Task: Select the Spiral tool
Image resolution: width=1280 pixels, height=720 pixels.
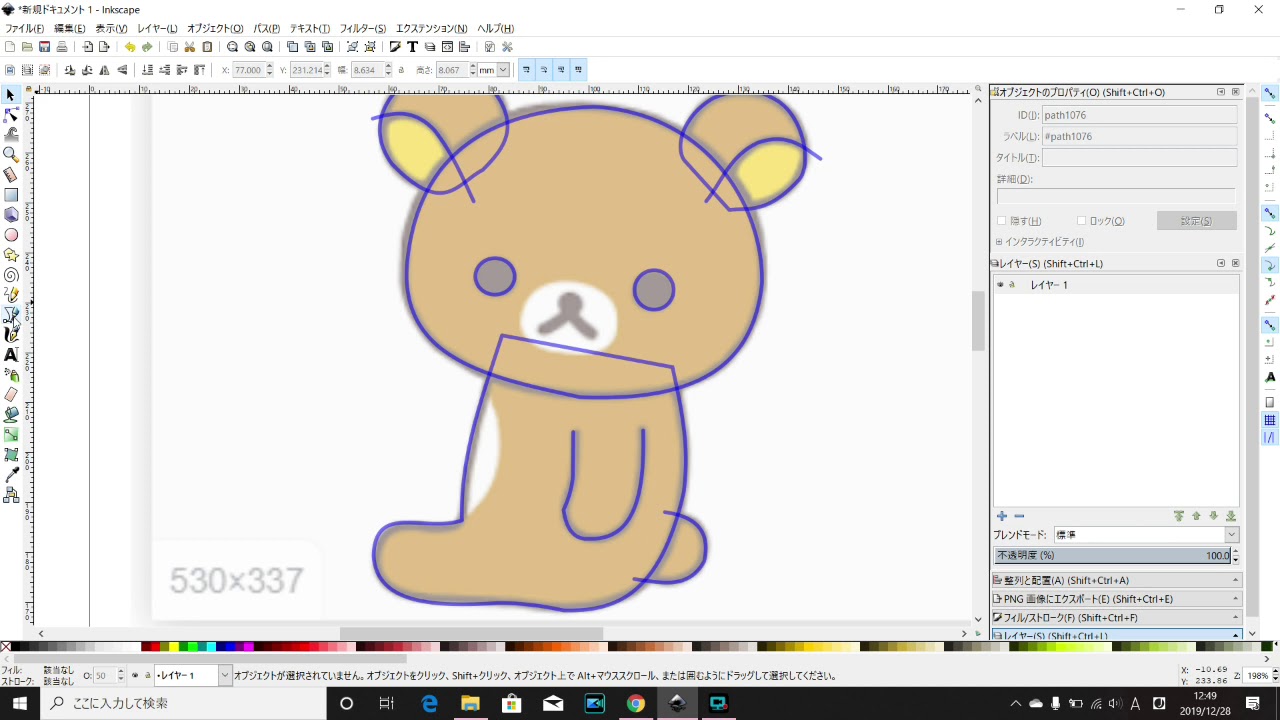Action: tap(11, 275)
